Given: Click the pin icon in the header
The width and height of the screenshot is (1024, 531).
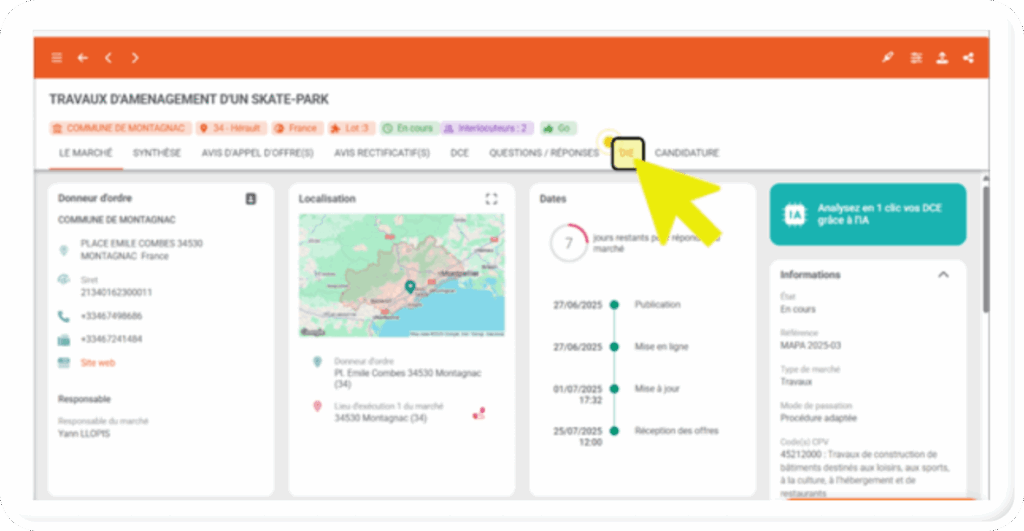Looking at the screenshot, I should (887, 58).
